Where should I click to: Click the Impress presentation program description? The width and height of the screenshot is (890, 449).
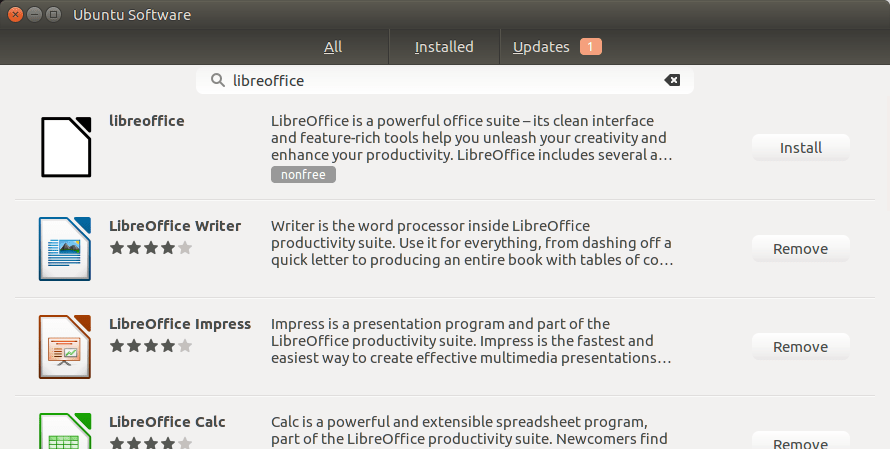tap(471, 341)
